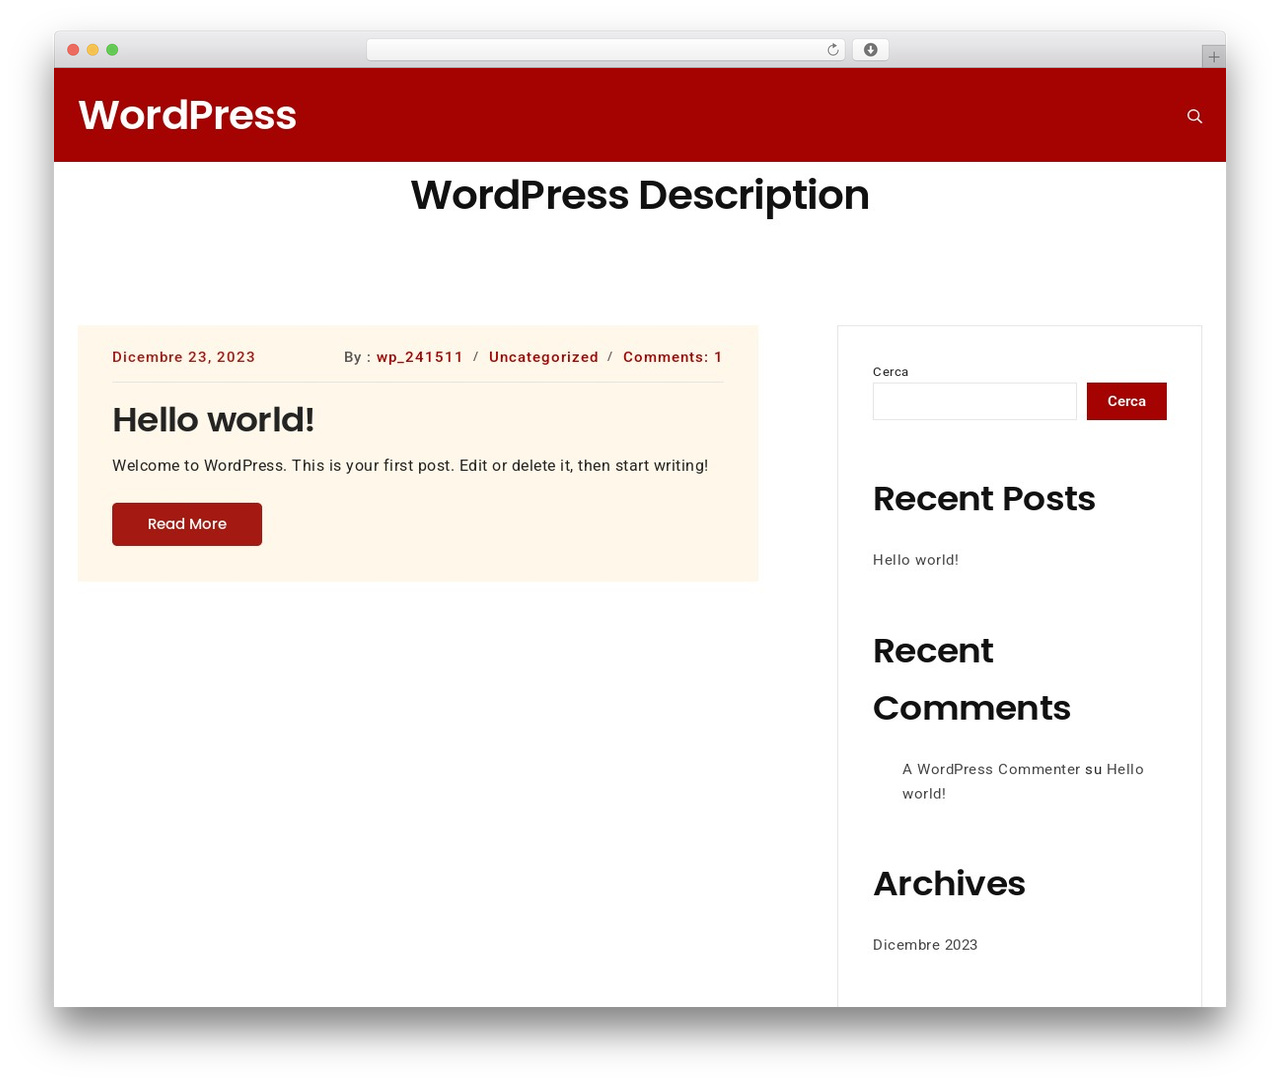Open the Uncategorized category link
This screenshot has width=1280, height=1084.
point(543,357)
